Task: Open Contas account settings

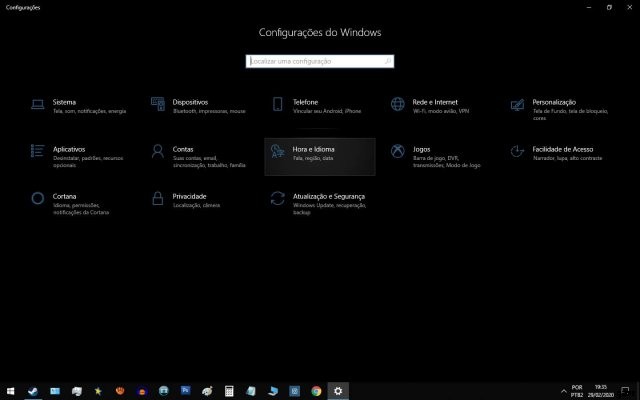Action: point(183,149)
